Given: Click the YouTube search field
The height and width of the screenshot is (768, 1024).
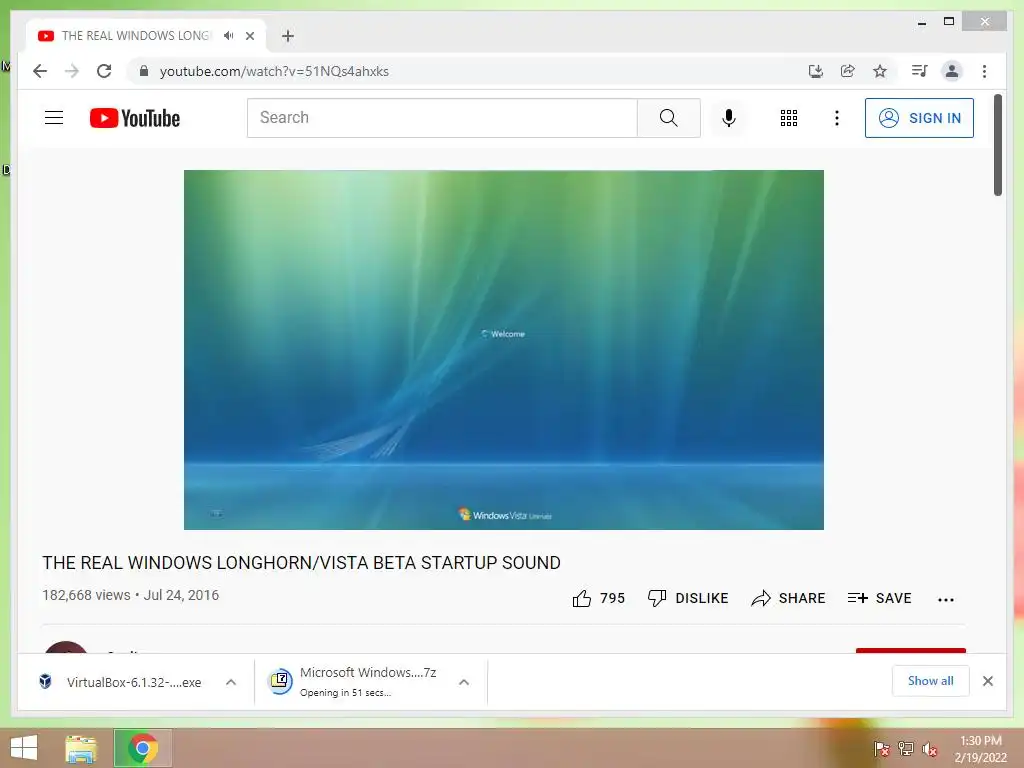Looking at the screenshot, I should tap(442, 118).
